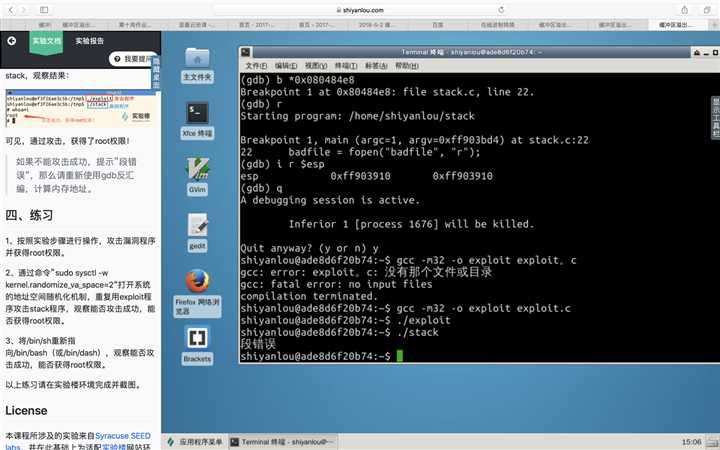Click the "./stack" command line
720x450 pixels.
click(339, 332)
